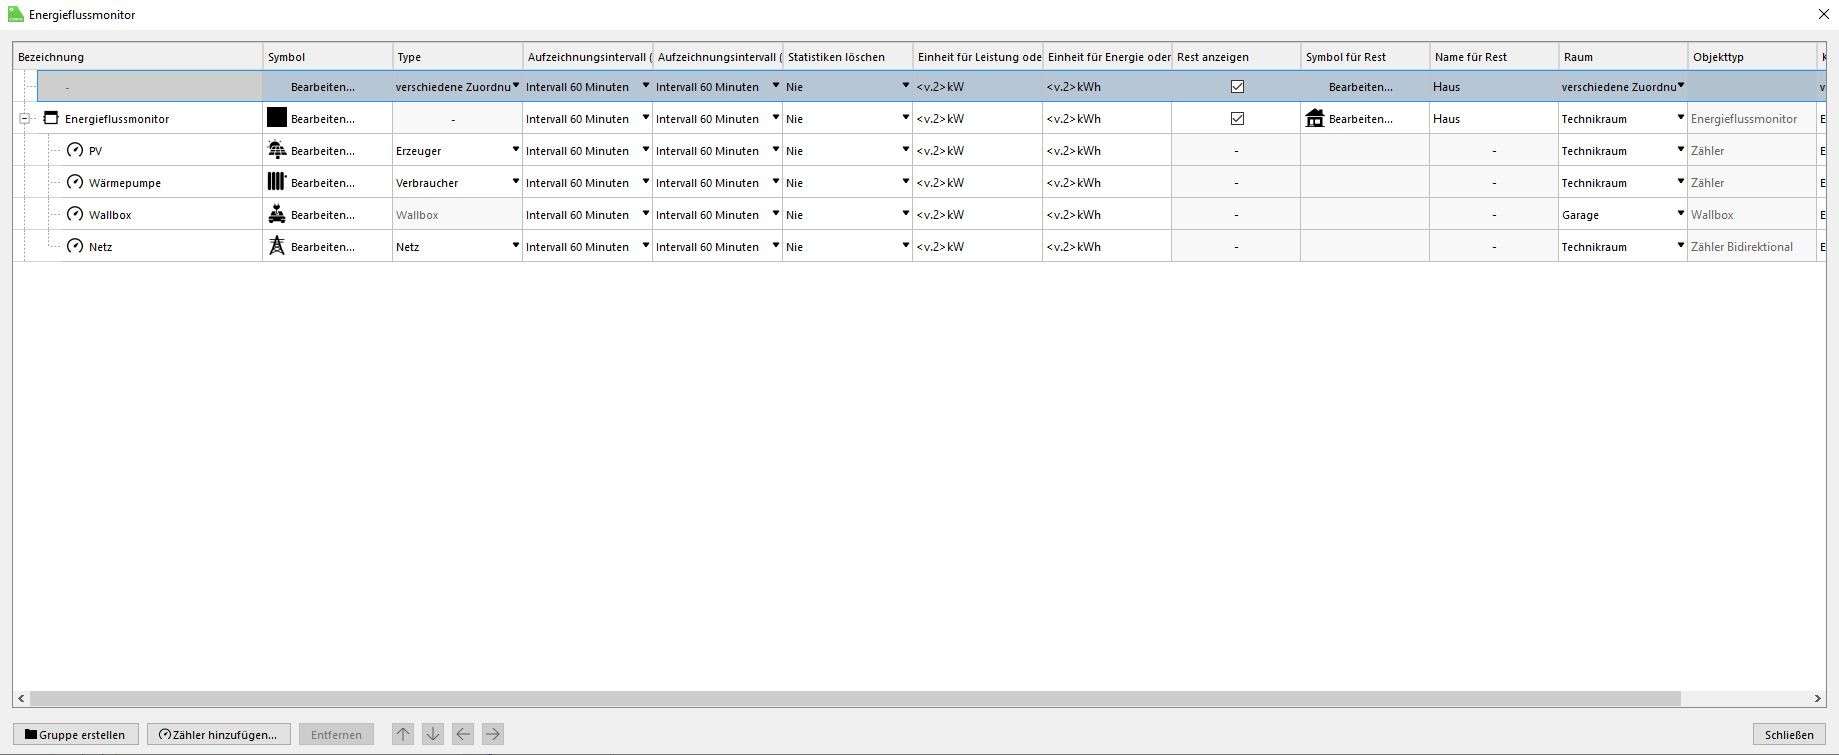Click power unit field <v.2>kW for PV
The image size is (1839, 755).
click(977, 151)
